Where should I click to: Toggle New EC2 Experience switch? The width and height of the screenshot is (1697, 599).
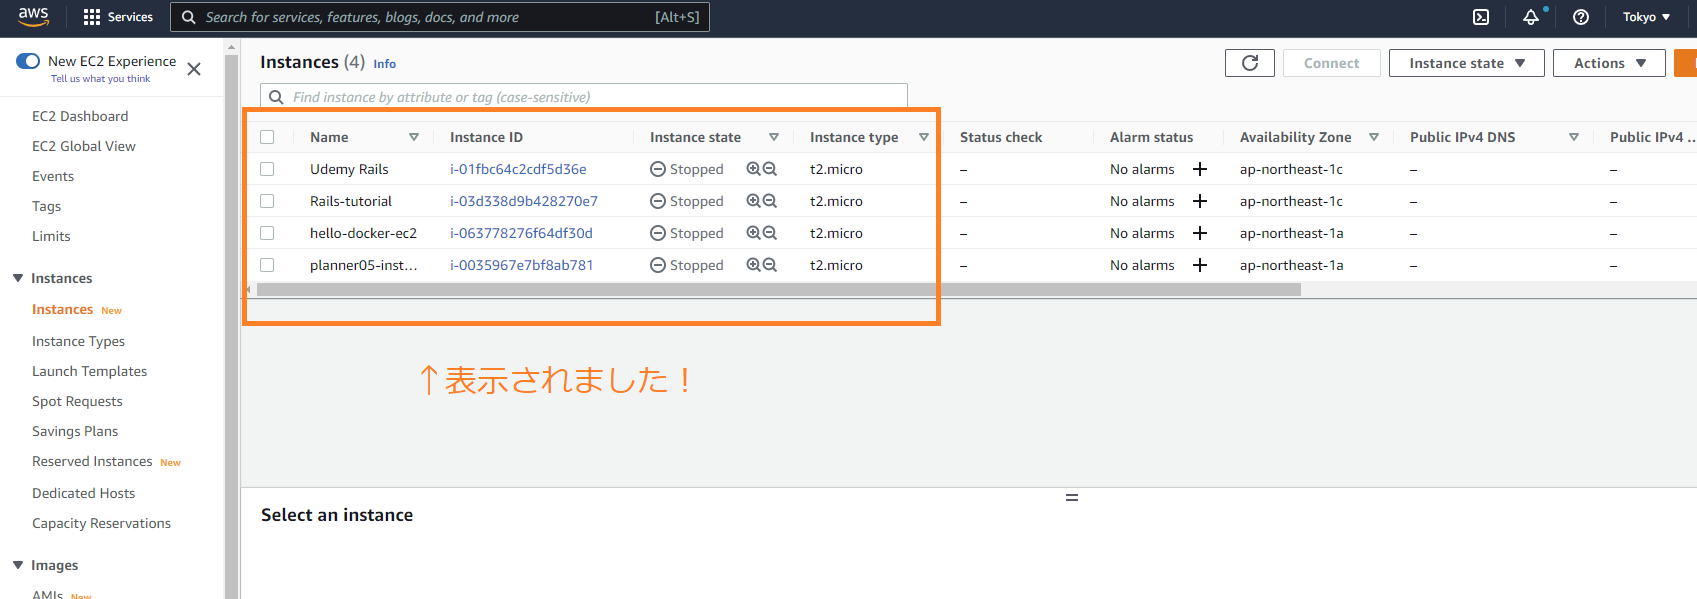coord(28,61)
